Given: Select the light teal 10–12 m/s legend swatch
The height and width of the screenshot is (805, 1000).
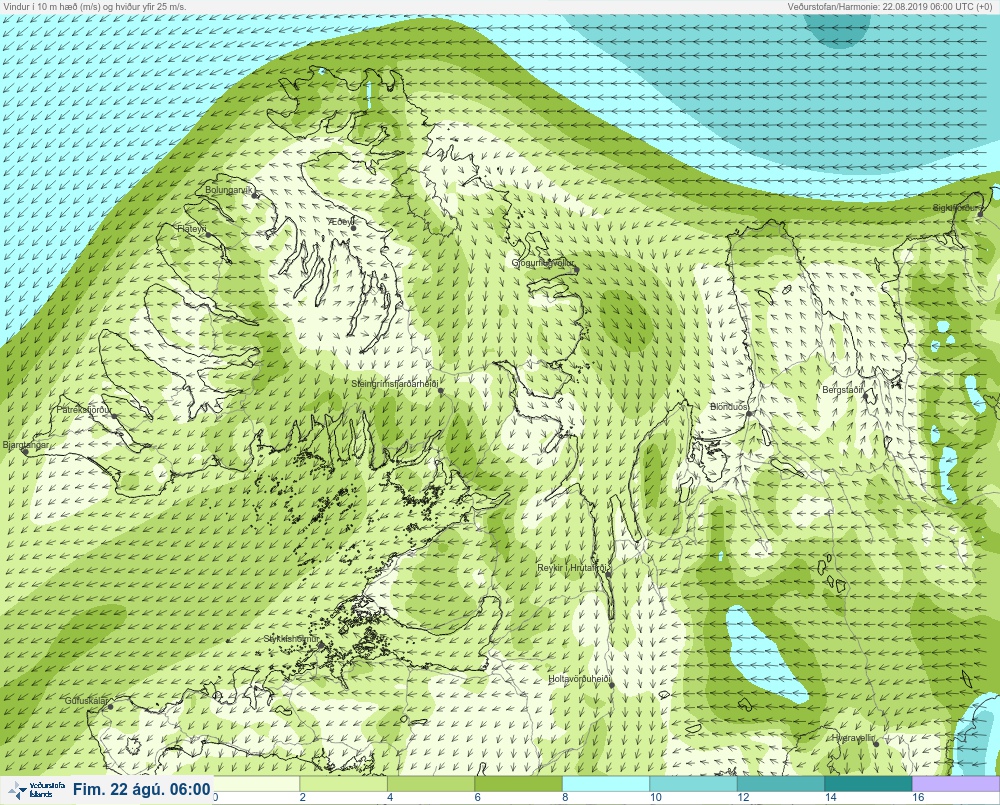Looking at the screenshot, I should [x=693, y=783].
